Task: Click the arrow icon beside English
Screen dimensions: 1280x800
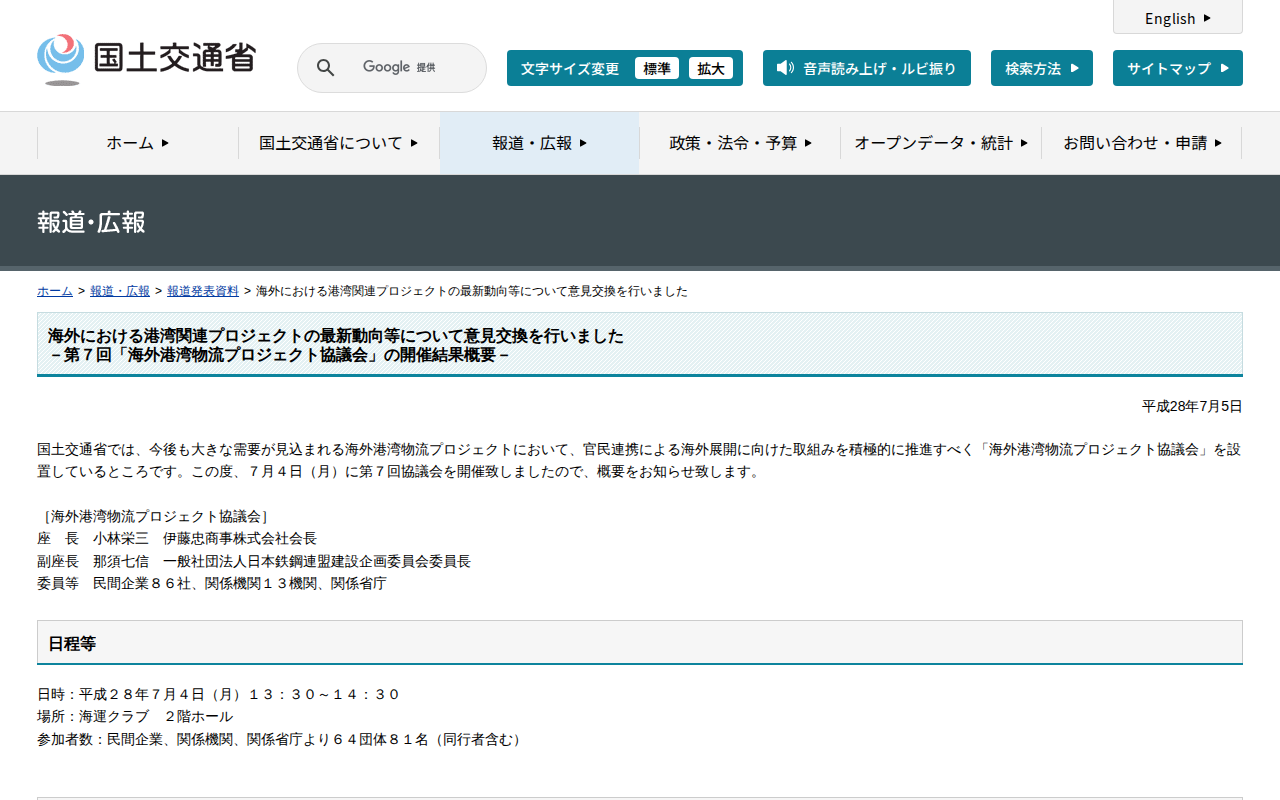Action: [x=1207, y=18]
